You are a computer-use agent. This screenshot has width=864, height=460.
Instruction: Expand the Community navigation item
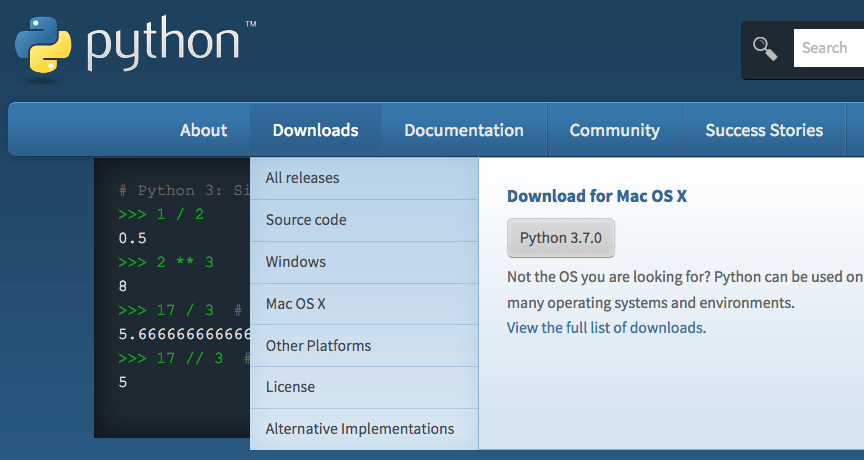click(x=614, y=130)
